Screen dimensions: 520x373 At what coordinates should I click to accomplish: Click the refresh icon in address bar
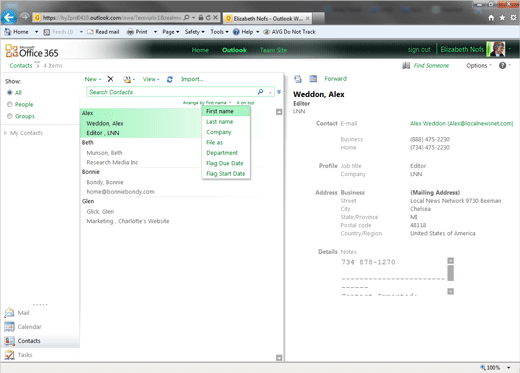[x=208, y=17]
